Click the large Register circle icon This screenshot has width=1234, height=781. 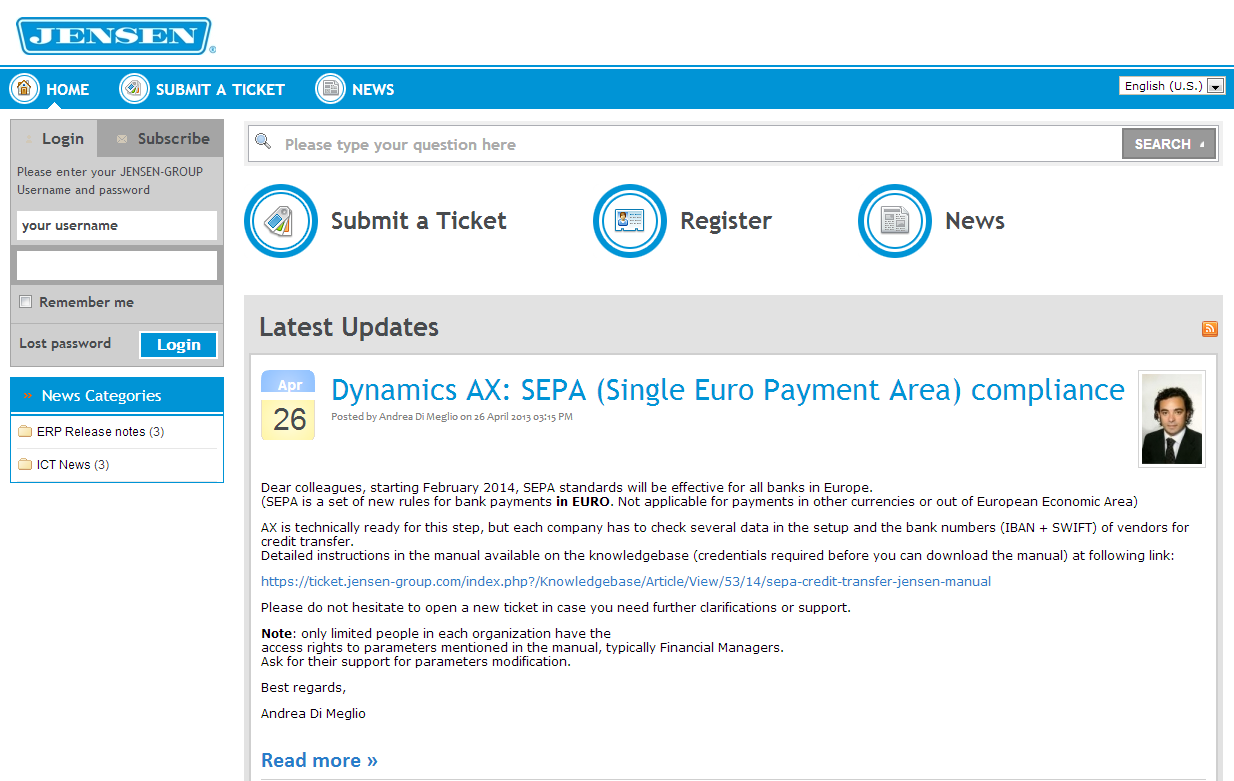630,221
